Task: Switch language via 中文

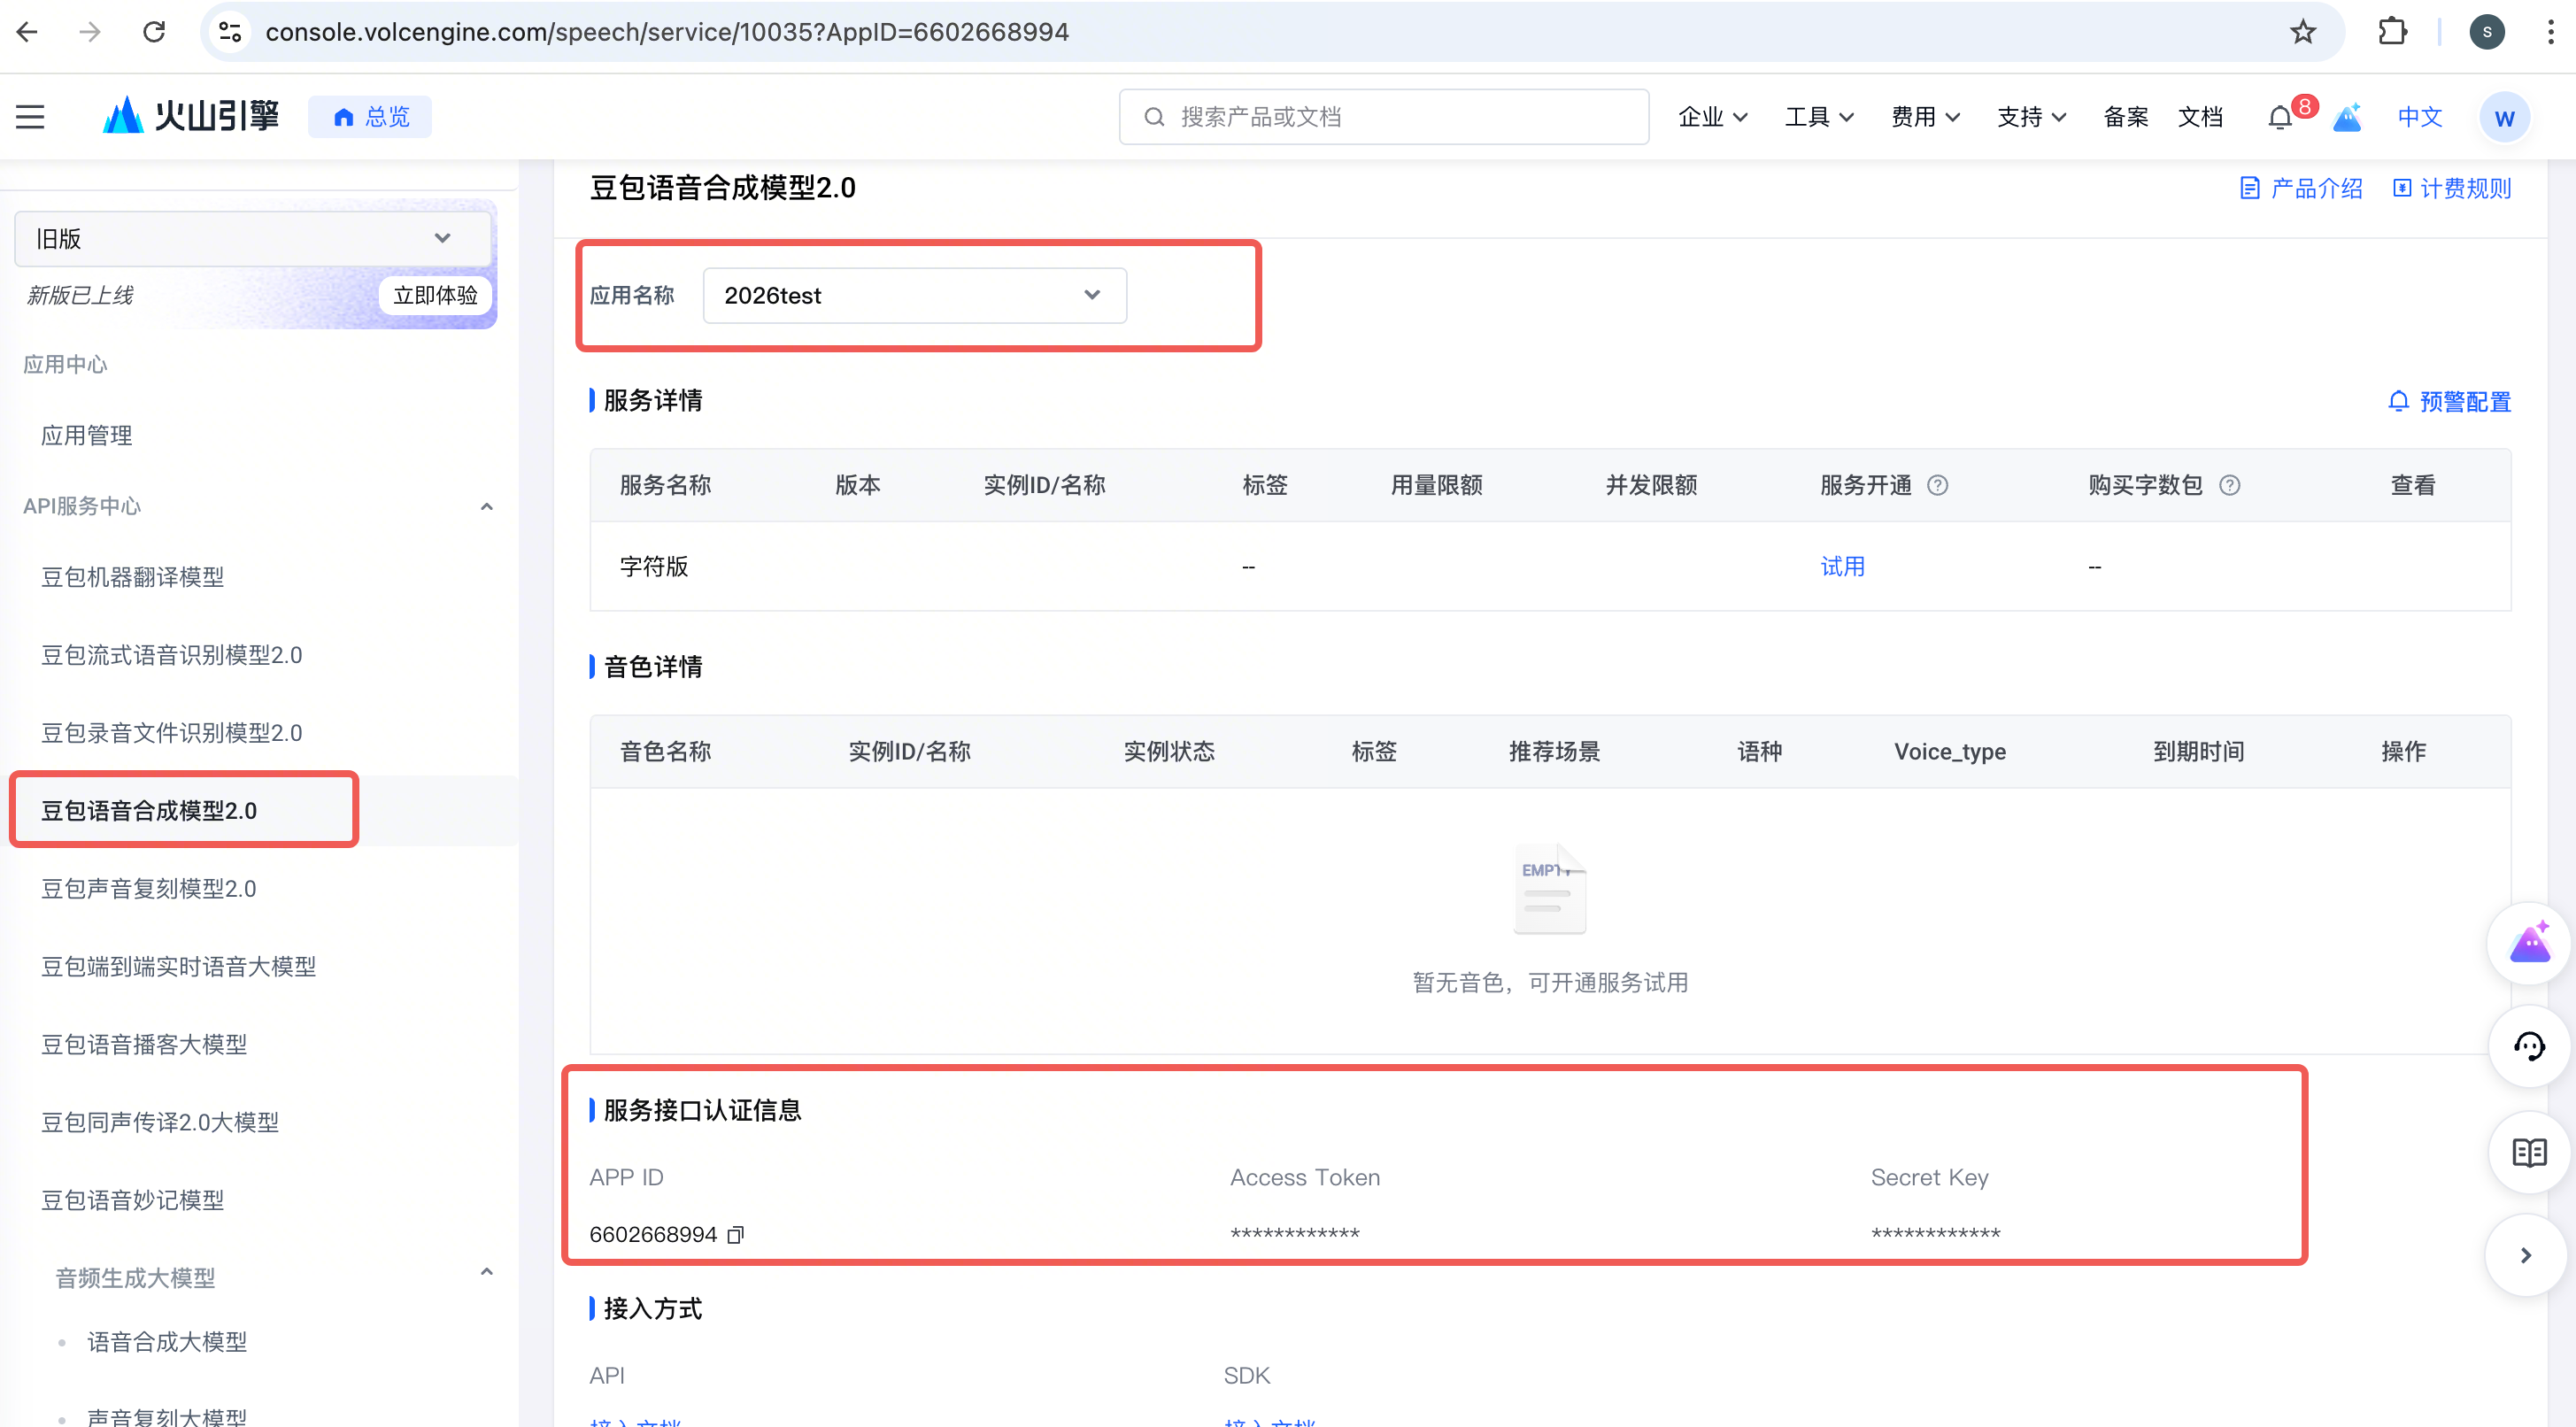Action: click(2420, 117)
